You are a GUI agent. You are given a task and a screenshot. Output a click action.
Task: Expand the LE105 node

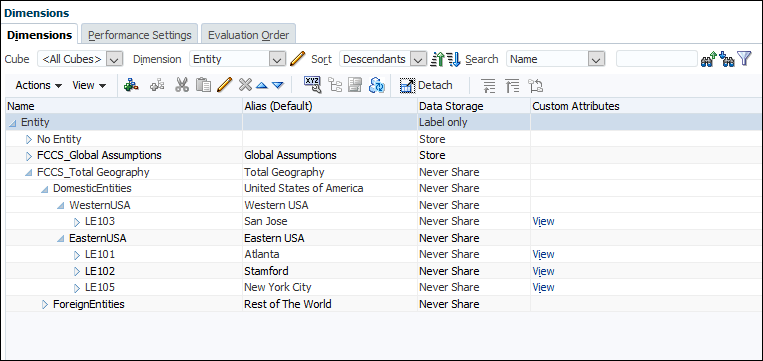(x=77, y=288)
